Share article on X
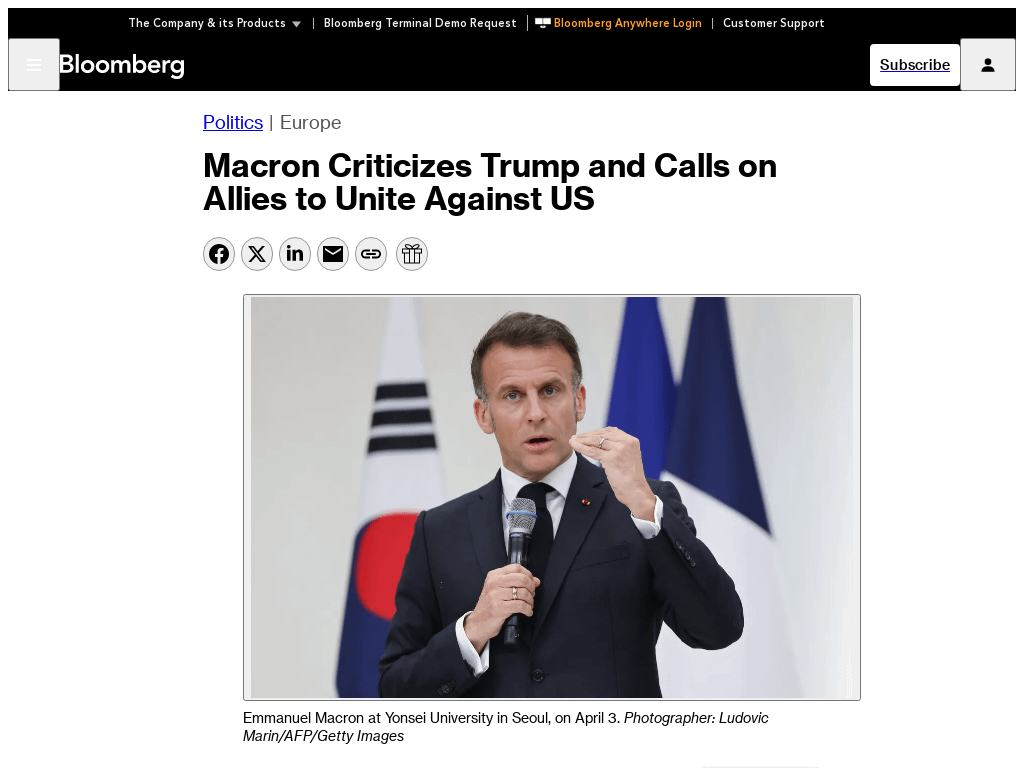 coord(257,254)
